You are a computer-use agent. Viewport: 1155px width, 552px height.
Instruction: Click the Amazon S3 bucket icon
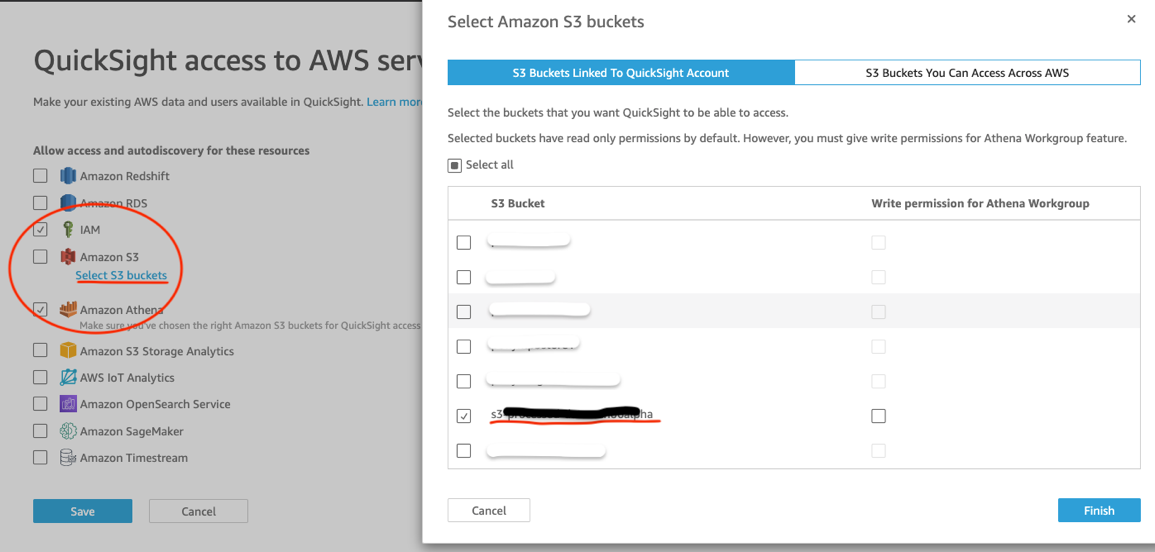click(x=69, y=256)
